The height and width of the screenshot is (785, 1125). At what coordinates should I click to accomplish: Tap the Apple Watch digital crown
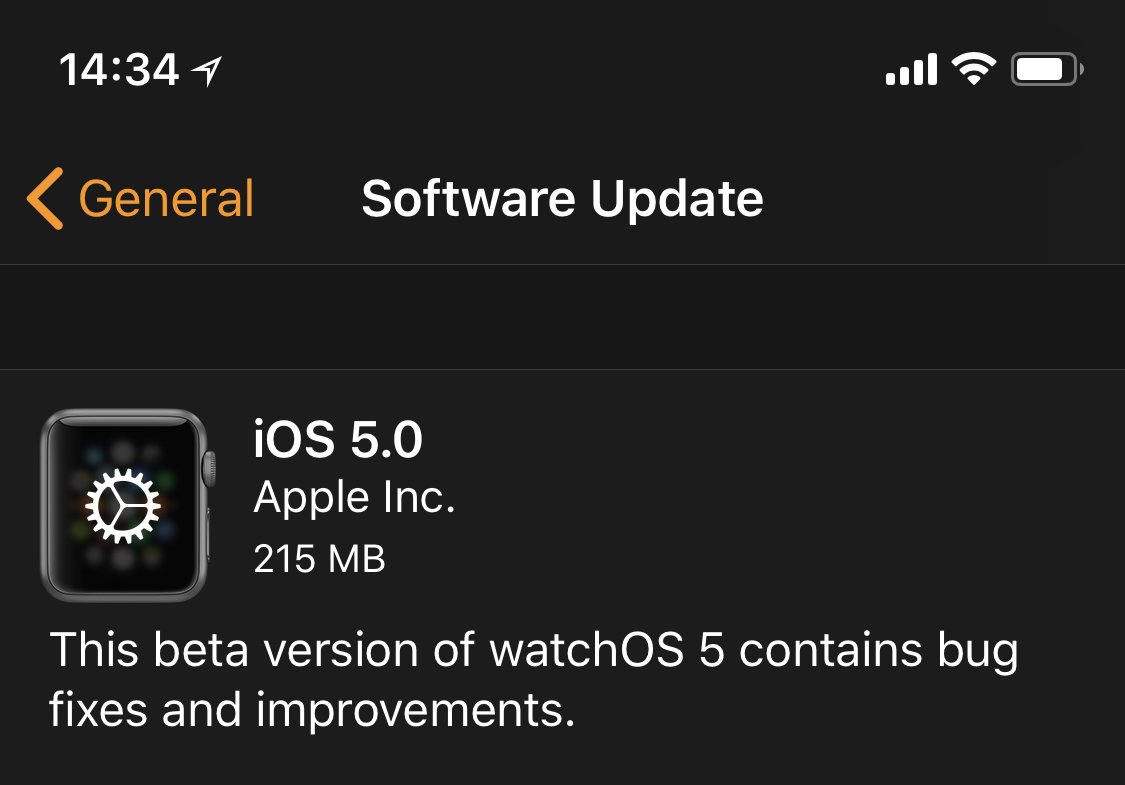point(209,467)
